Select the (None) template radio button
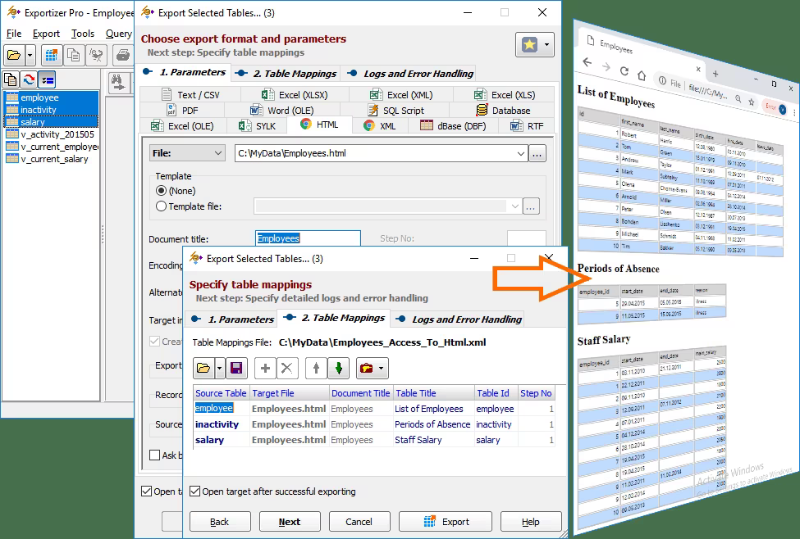Screen dimensions: 800x539 pos(161,190)
